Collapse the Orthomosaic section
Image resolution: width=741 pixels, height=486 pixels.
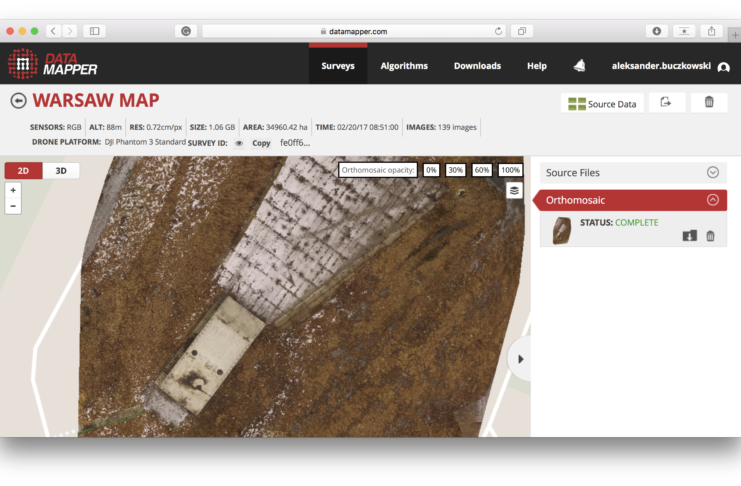tap(712, 200)
